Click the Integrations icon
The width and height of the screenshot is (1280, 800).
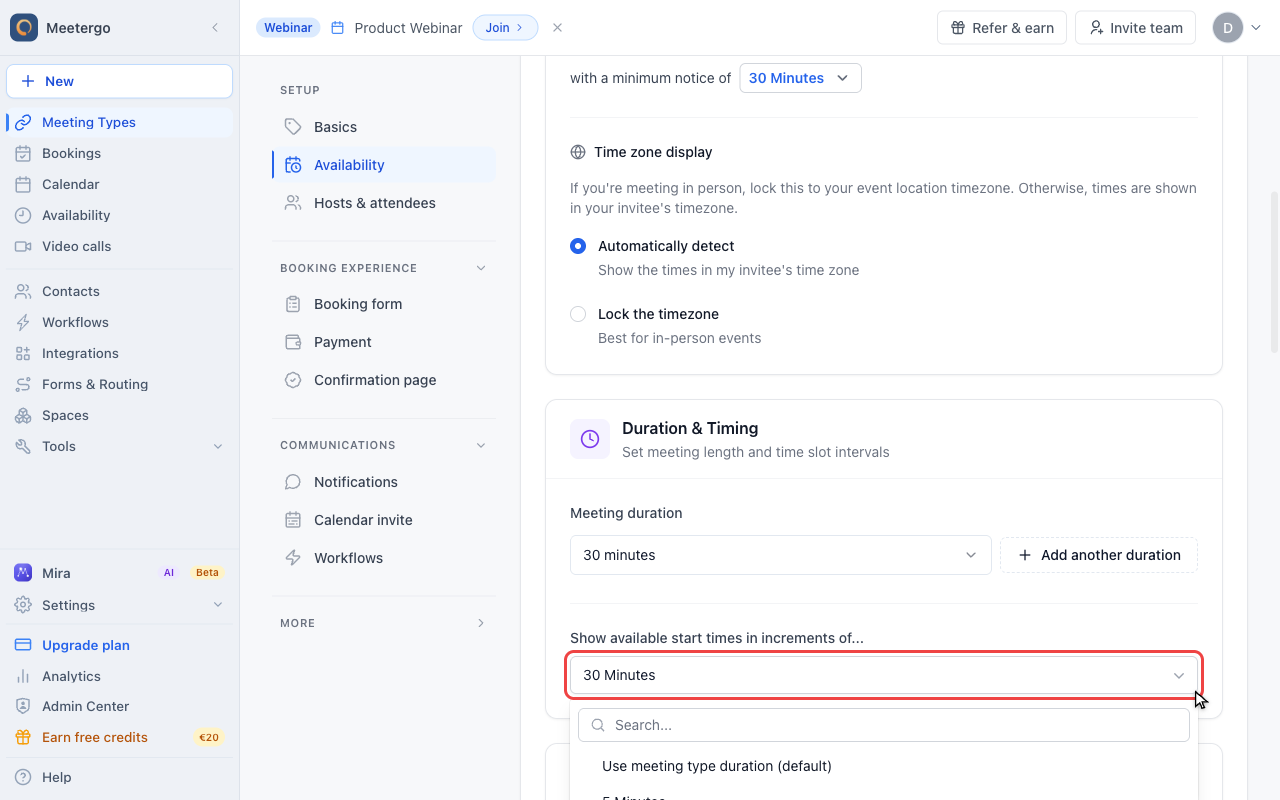23,353
